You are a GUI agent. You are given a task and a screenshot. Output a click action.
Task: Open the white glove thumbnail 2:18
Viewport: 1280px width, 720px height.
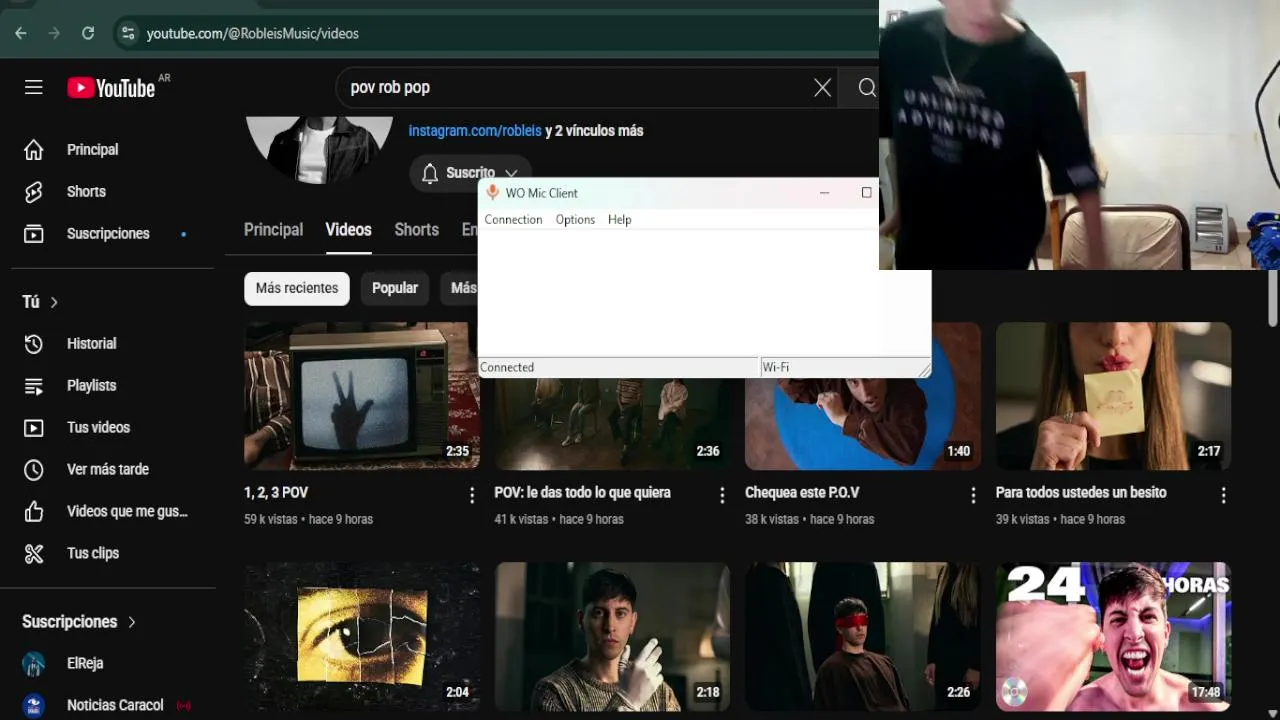click(x=612, y=637)
